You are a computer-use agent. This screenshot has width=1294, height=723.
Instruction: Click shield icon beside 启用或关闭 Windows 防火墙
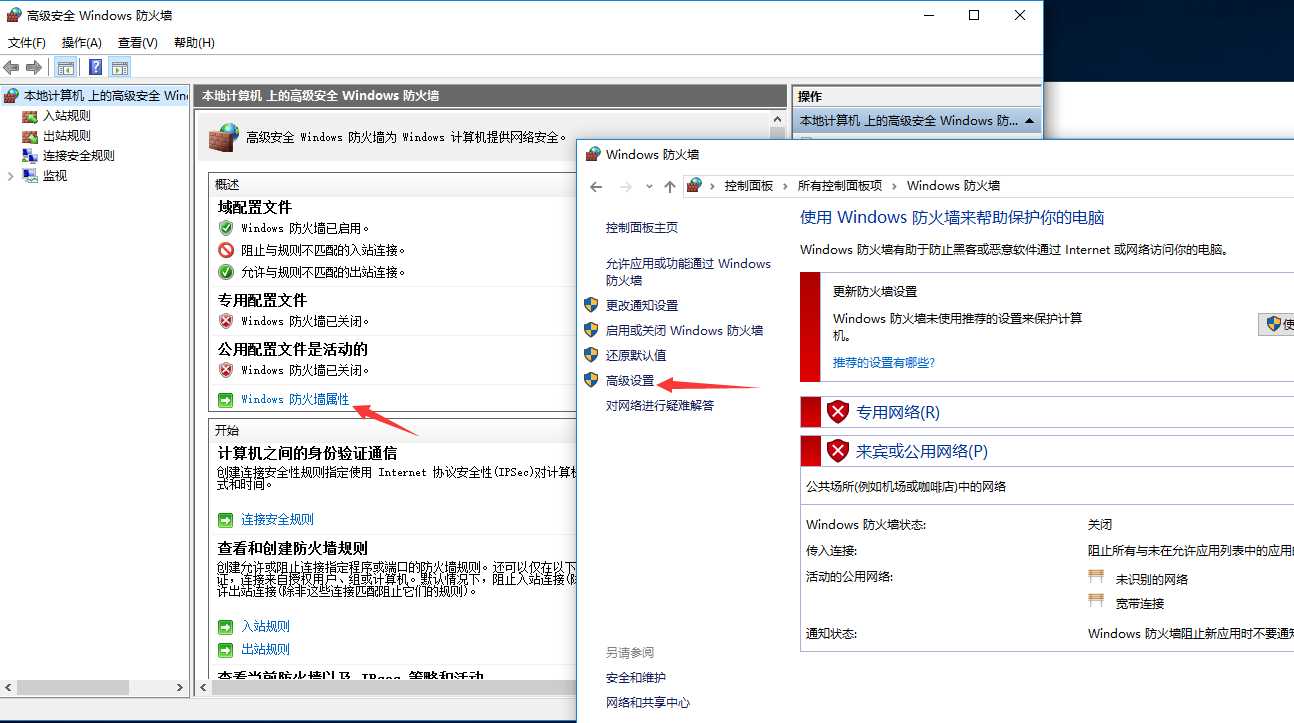pos(591,330)
